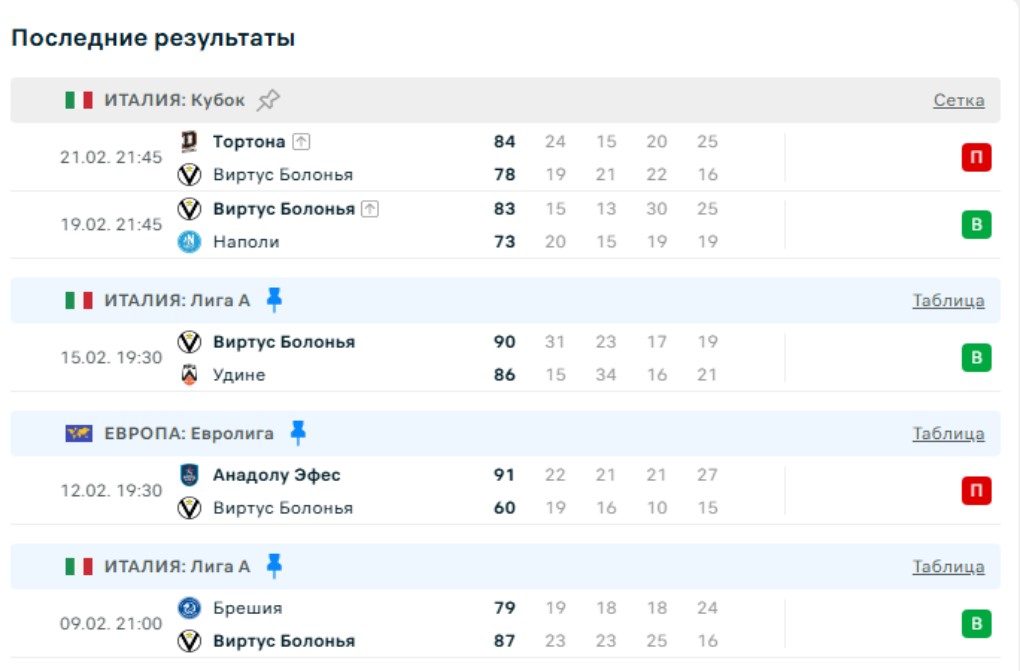Click the Tortona team logo
Screen dimensions: 1020x671
tap(189, 142)
